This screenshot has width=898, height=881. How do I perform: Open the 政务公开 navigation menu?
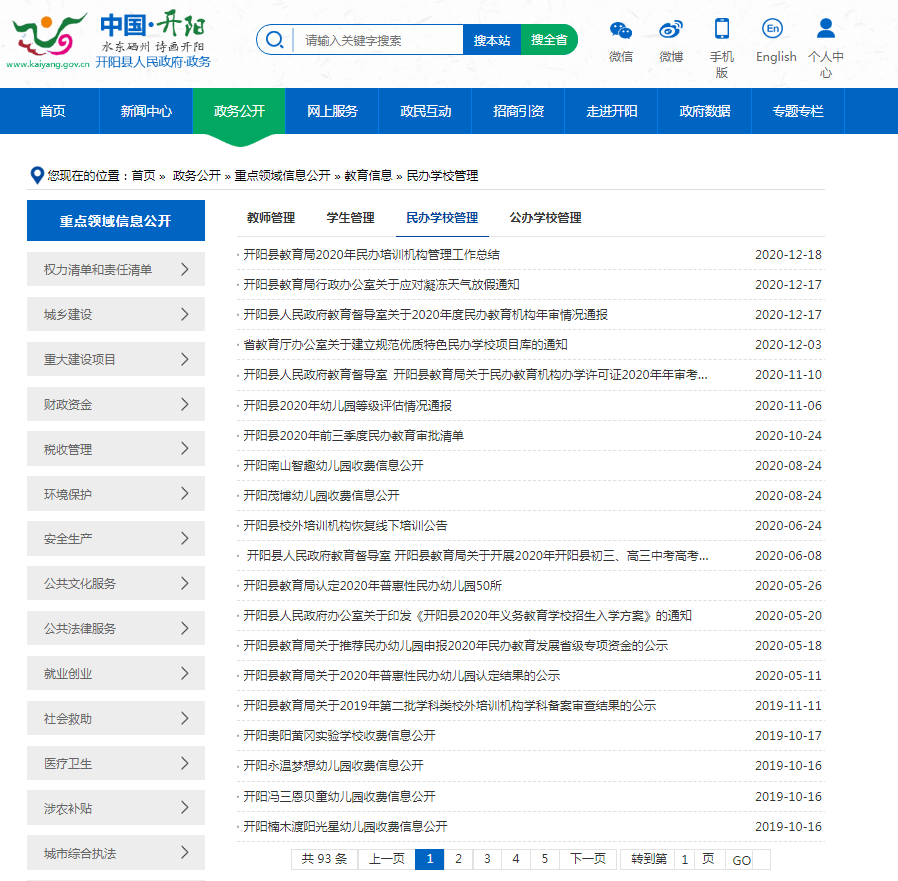[x=239, y=111]
